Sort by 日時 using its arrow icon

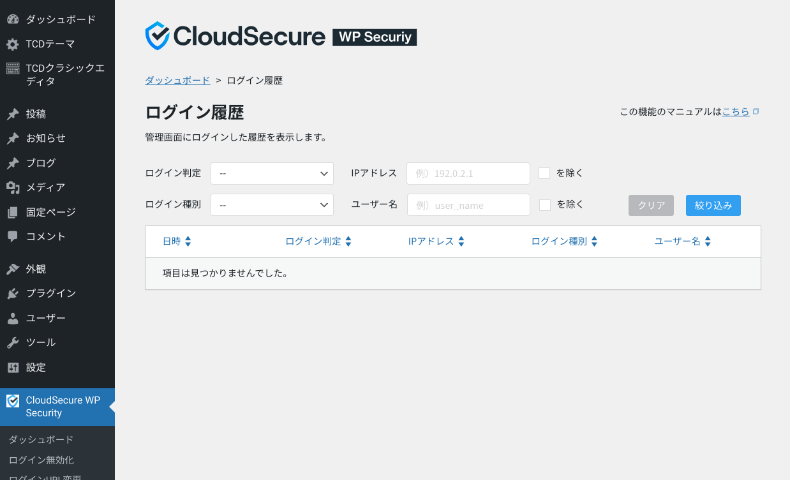click(188, 241)
